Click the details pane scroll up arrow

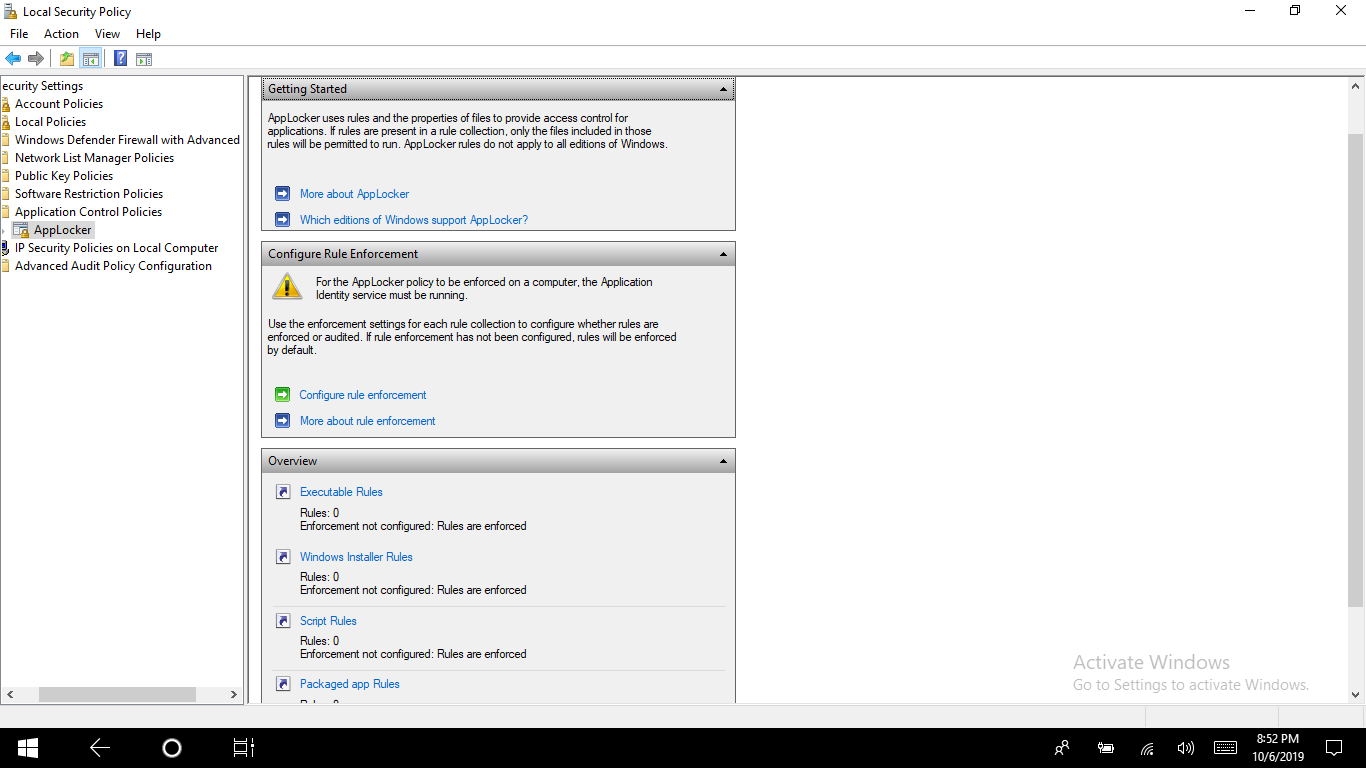coord(1356,87)
